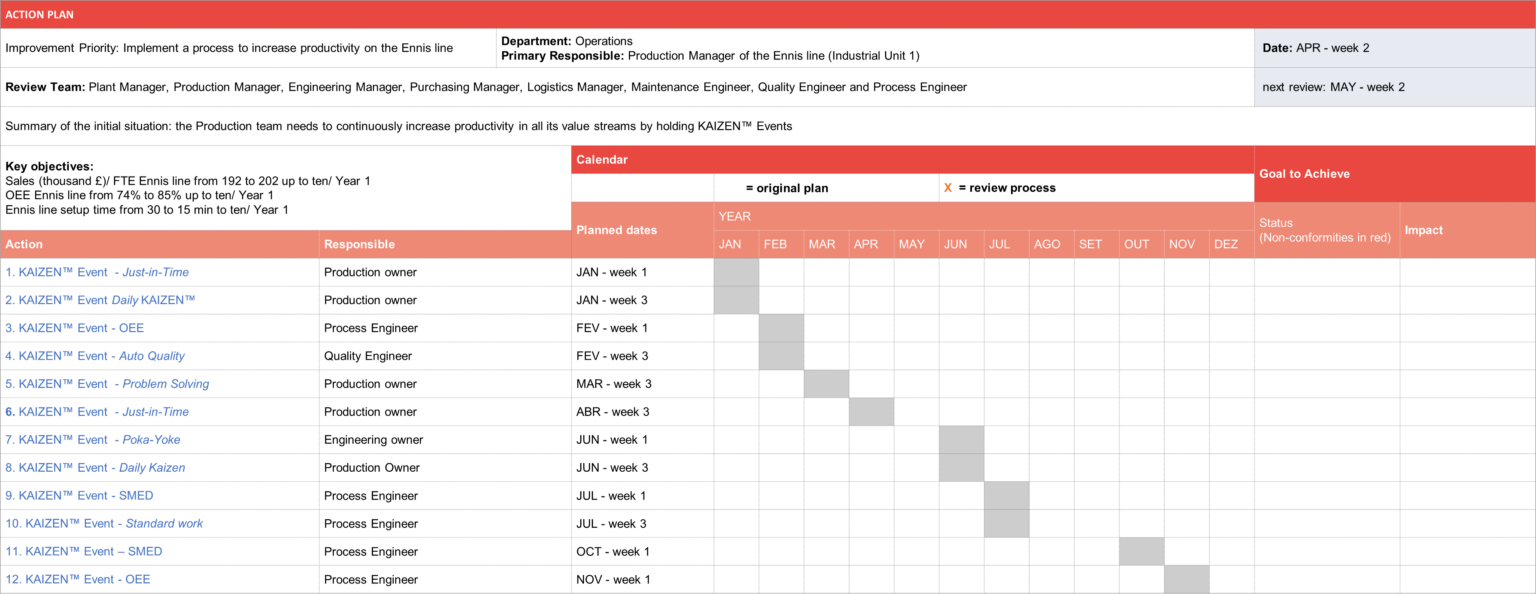Image resolution: width=1536 pixels, height=594 pixels.
Task: Open the "KAIZEN Event - Auto Quality" link
Action: click(x=95, y=356)
